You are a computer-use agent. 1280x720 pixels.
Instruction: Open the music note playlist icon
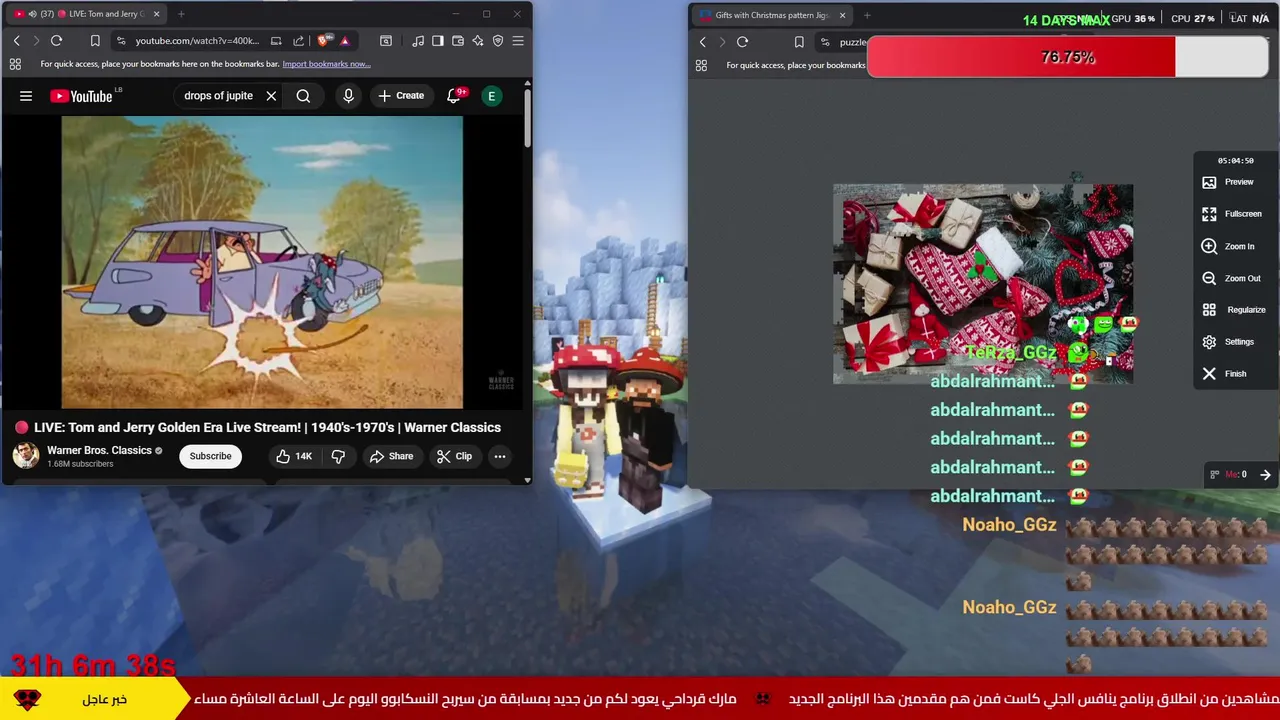(x=418, y=41)
